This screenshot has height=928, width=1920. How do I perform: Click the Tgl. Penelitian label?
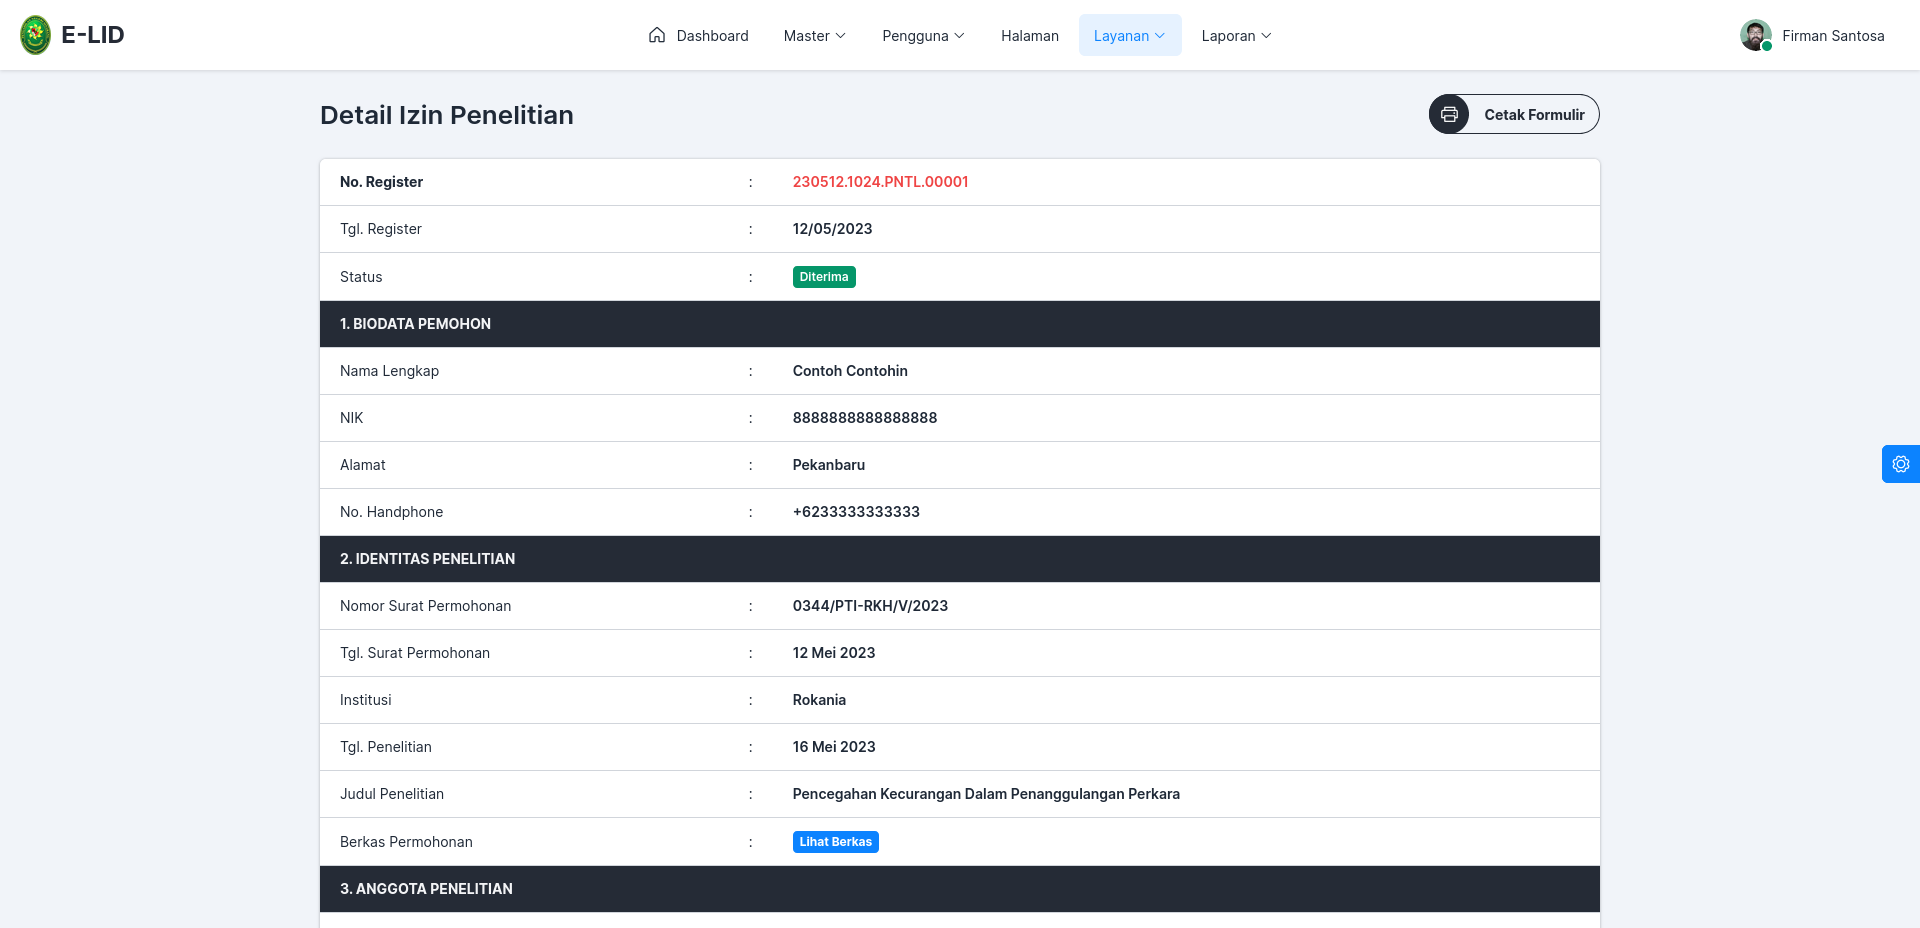386,747
